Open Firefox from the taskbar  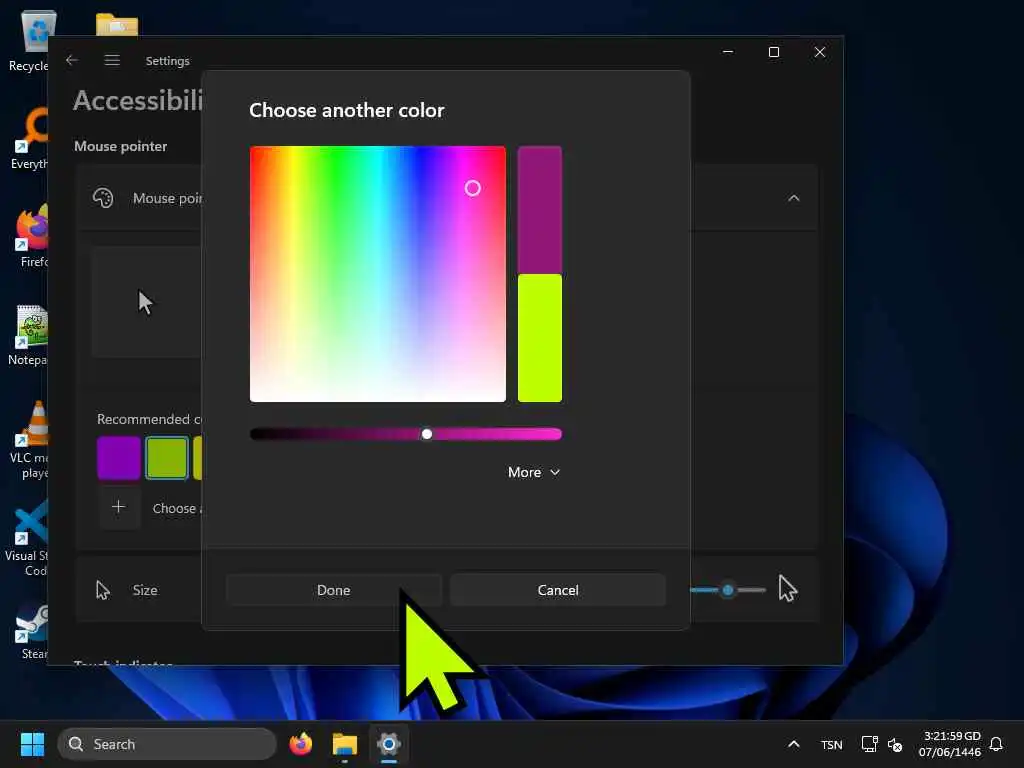point(300,744)
